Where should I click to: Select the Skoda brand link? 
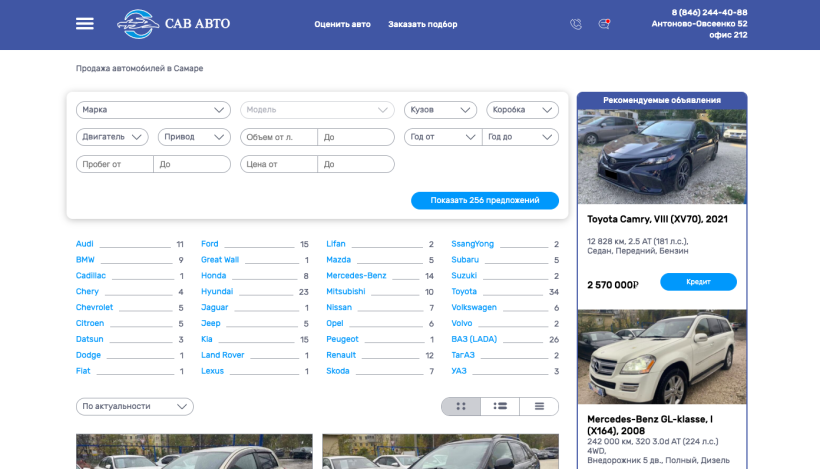(337, 371)
